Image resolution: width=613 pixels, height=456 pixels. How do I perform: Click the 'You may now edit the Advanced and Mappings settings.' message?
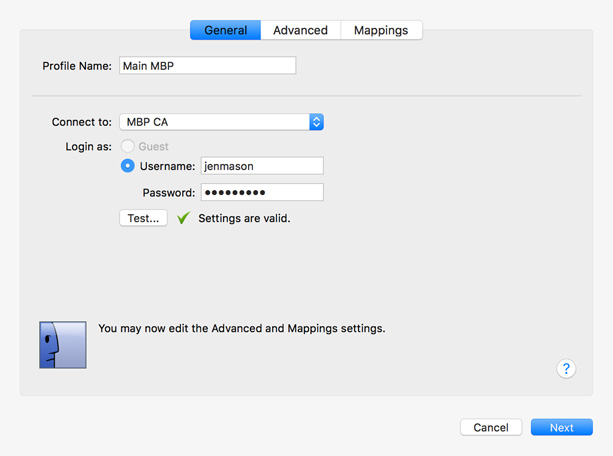[242, 329]
